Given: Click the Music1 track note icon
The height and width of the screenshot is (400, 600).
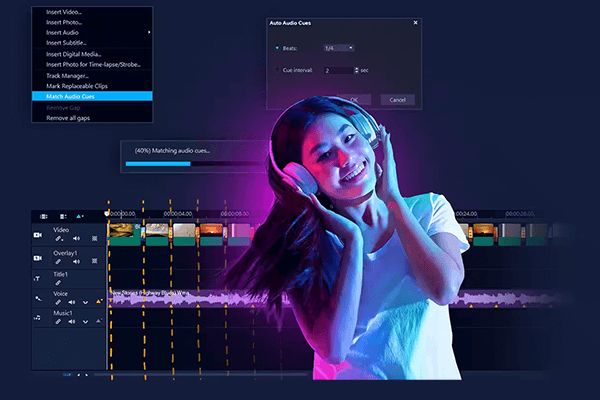Looking at the screenshot, I should (x=37, y=318).
